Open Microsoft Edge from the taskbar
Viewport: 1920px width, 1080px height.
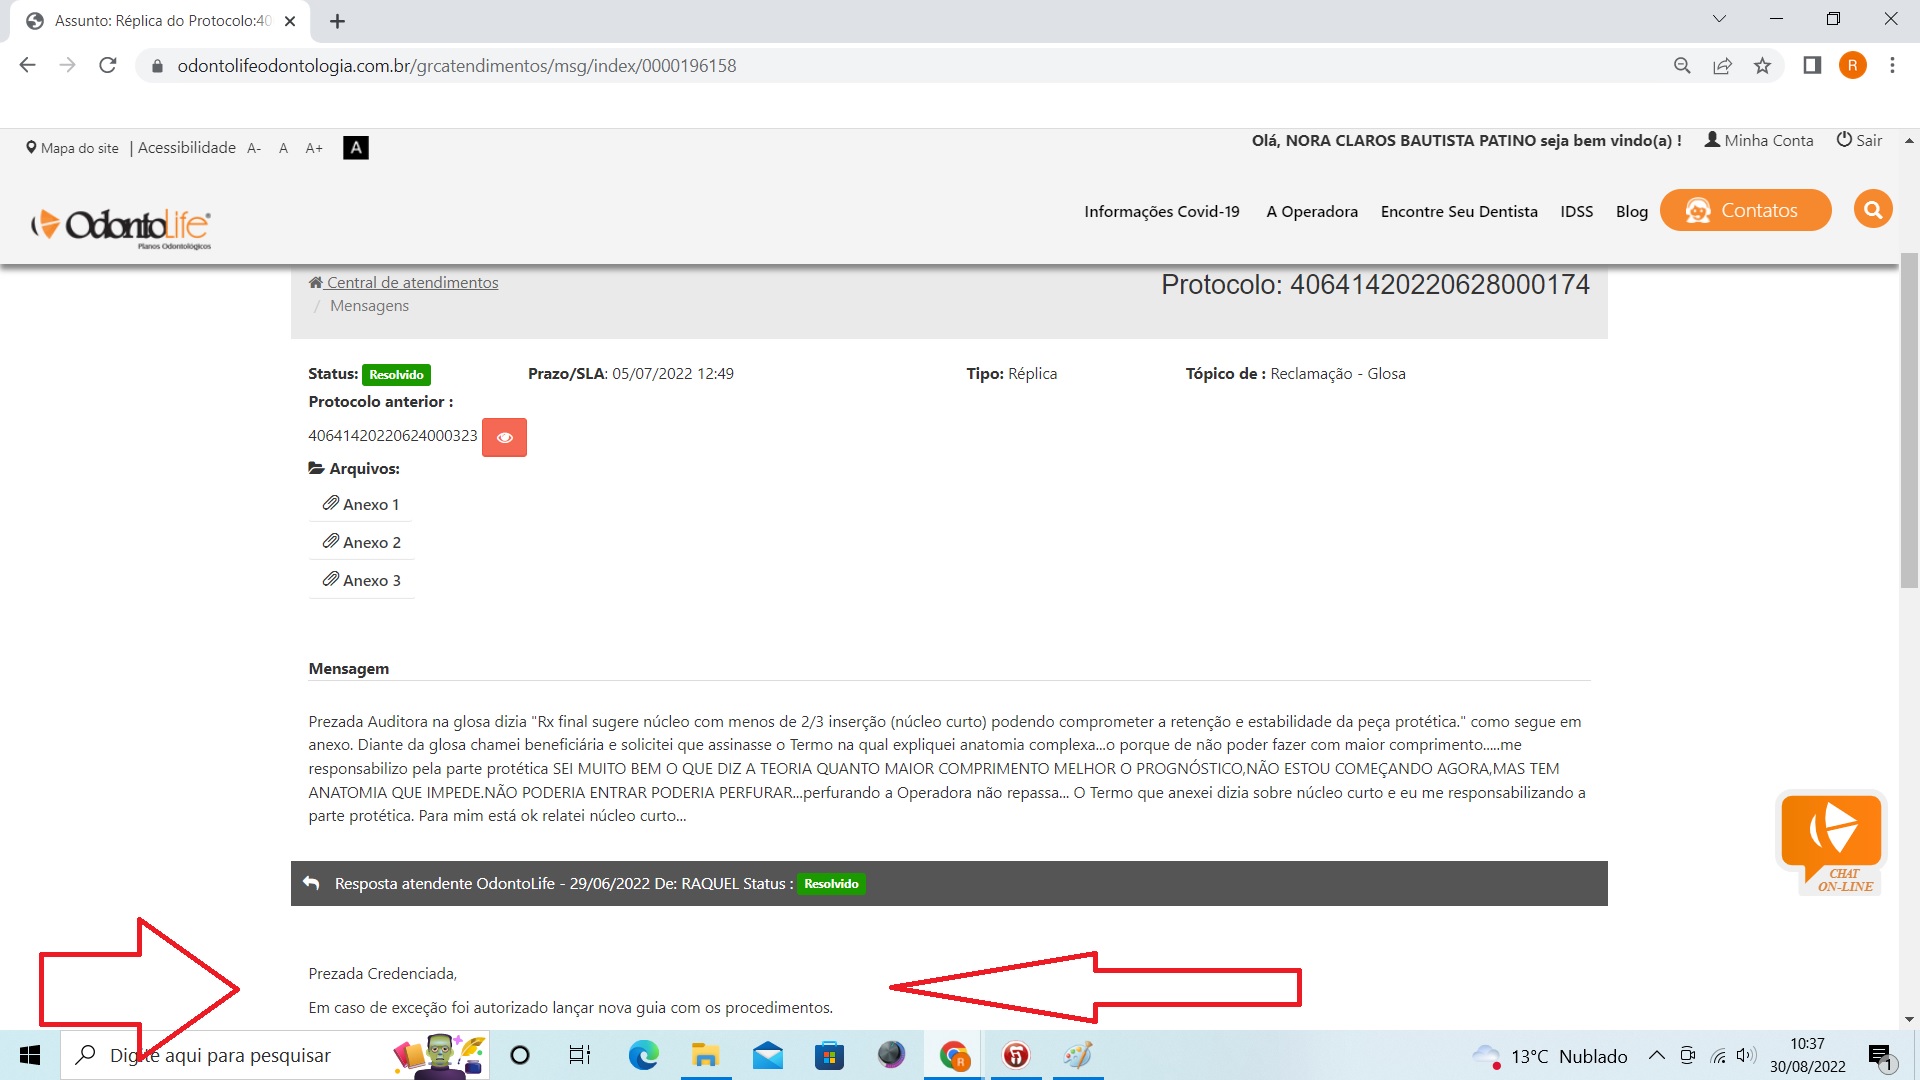click(x=643, y=1055)
